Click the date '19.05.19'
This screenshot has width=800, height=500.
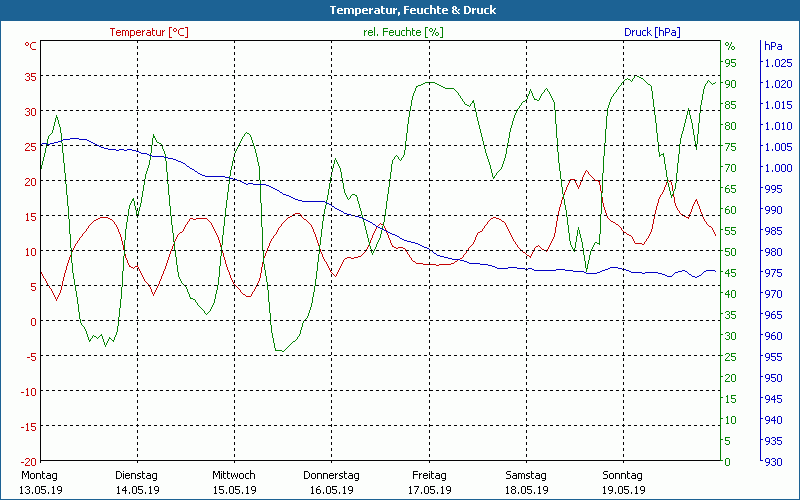click(623, 490)
